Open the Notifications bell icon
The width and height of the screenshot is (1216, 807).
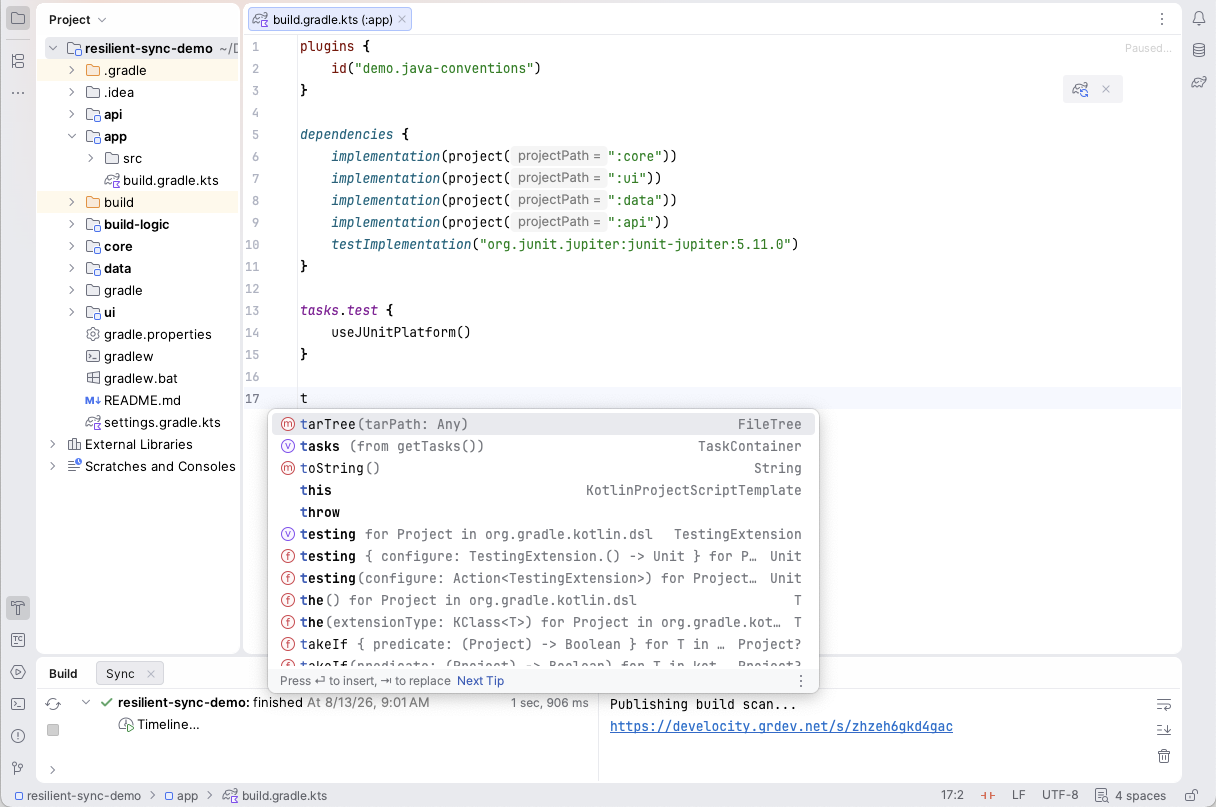click(x=1198, y=18)
